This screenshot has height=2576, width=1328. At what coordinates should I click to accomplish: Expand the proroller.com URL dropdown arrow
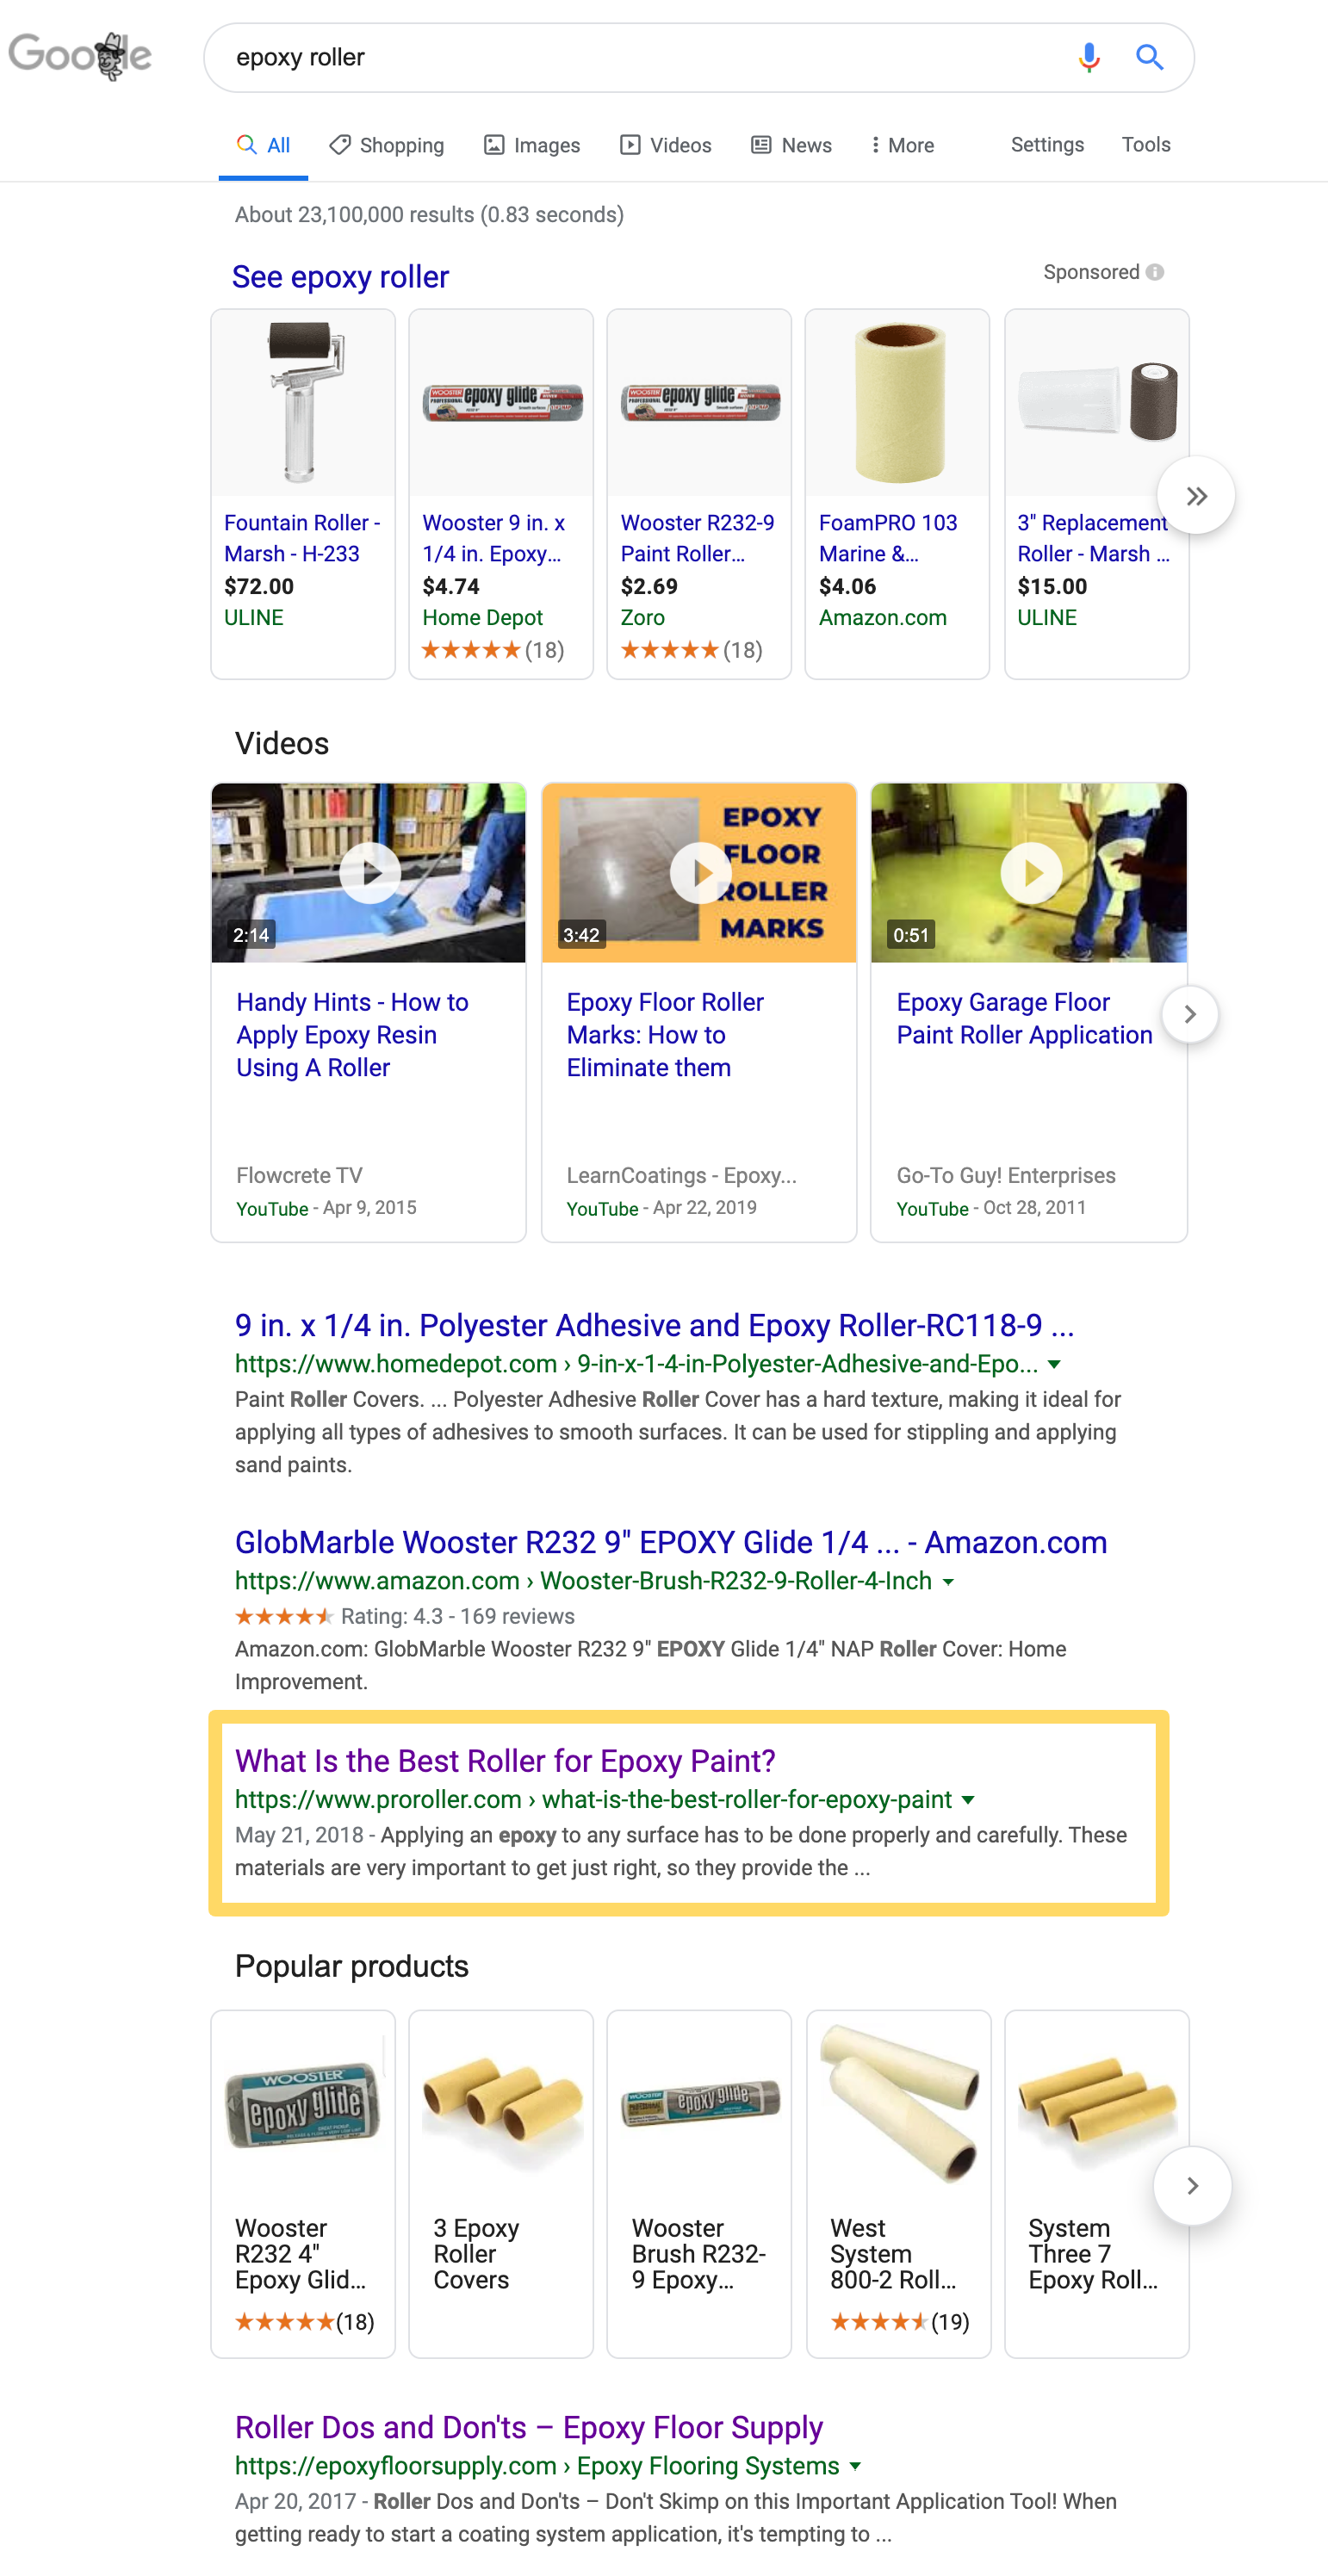(968, 1799)
